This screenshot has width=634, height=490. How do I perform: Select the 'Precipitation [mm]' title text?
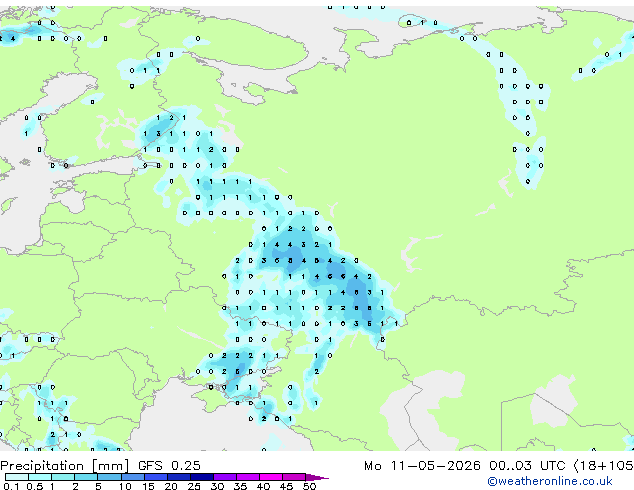64,466
